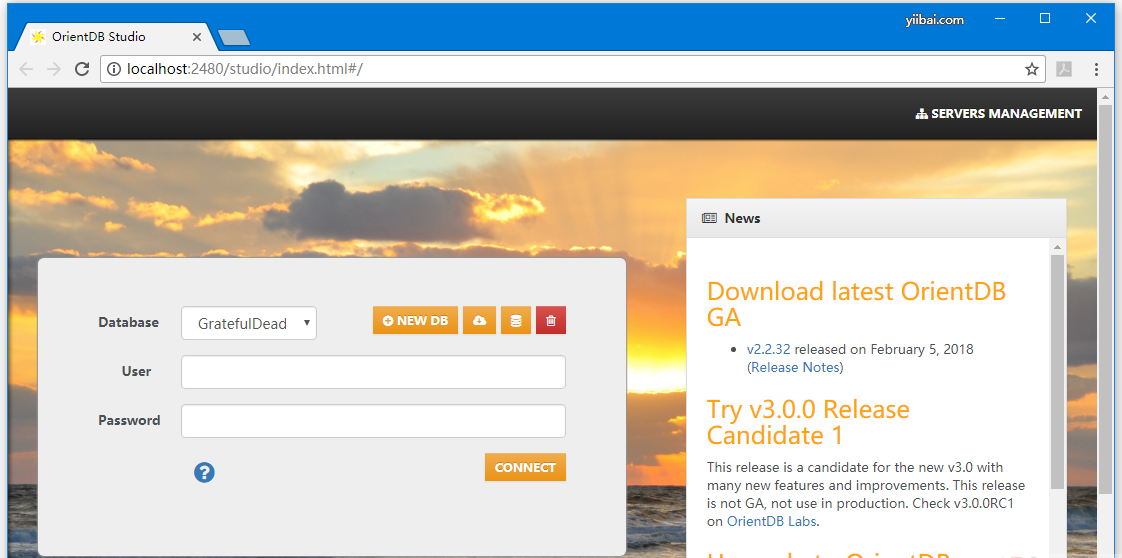Open the GratefulDead database dropdown

pyautogui.click(x=248, y=323)
